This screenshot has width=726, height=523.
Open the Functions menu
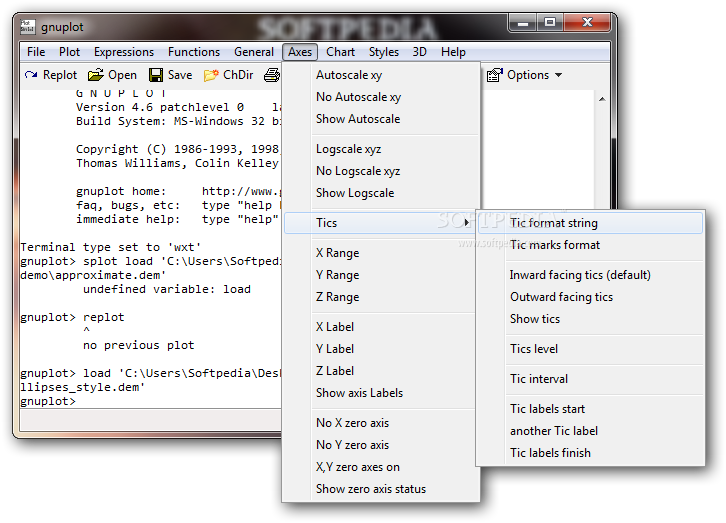point(194,52)
